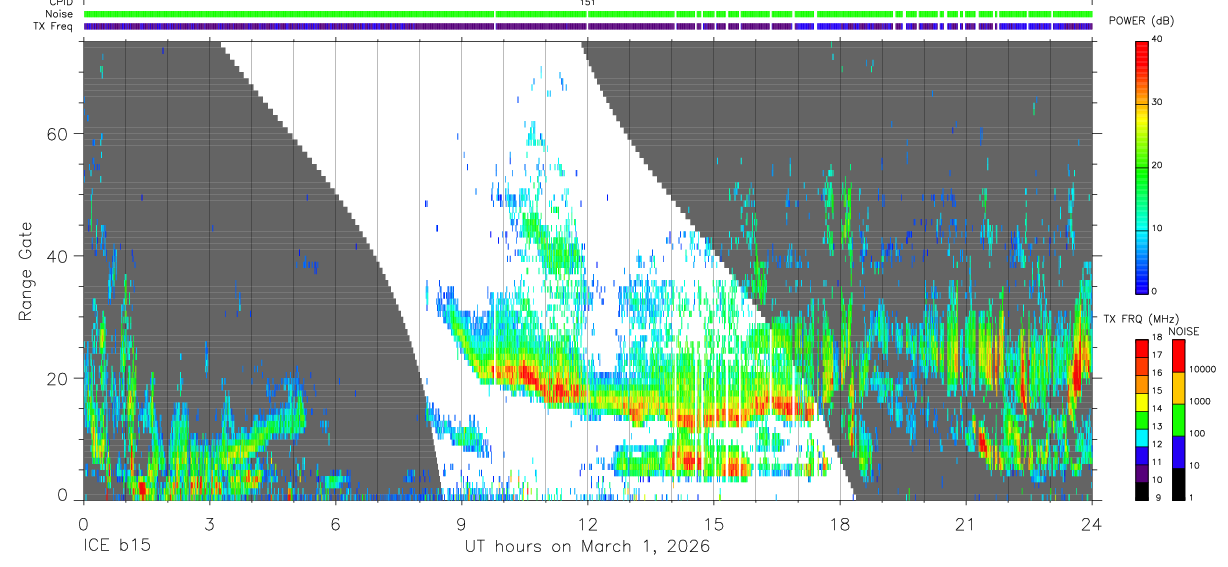Select the 'NOISE' legend title
Image resolution: width=1228 pixels, height=567 pixels.
pyautogui.click(x=1184, y=331)
